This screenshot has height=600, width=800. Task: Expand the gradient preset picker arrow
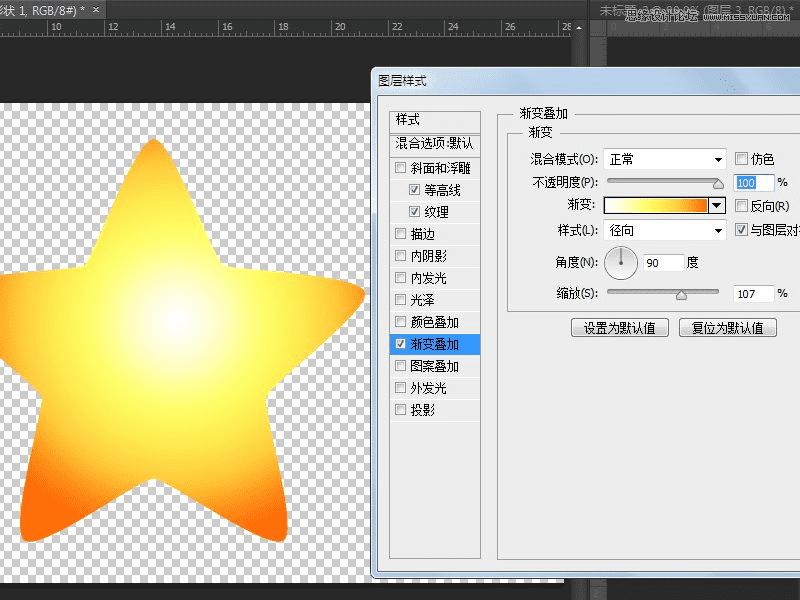tap(716, 206)
